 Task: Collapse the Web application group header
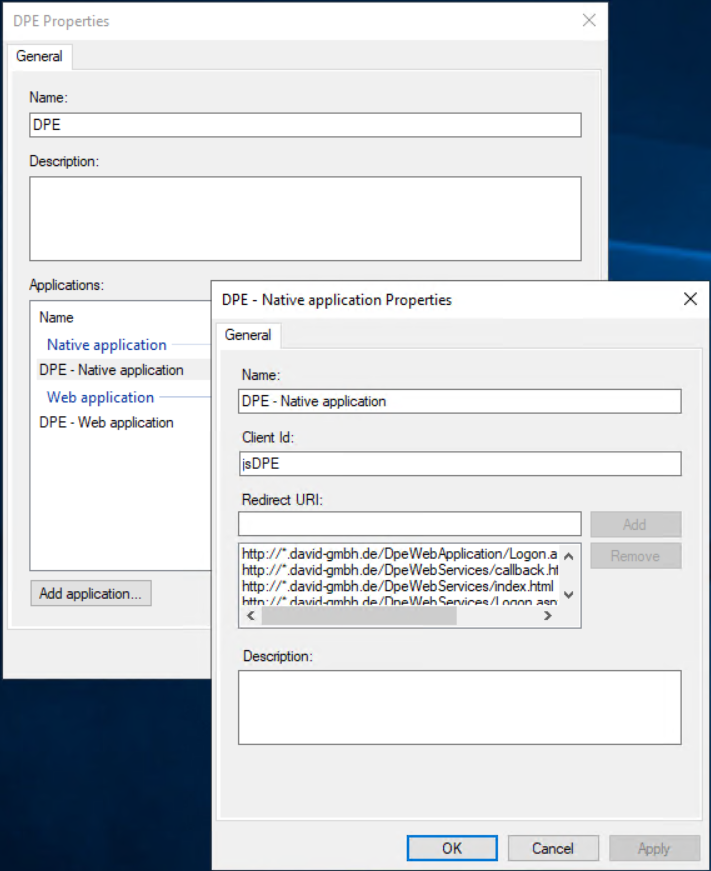100,397
